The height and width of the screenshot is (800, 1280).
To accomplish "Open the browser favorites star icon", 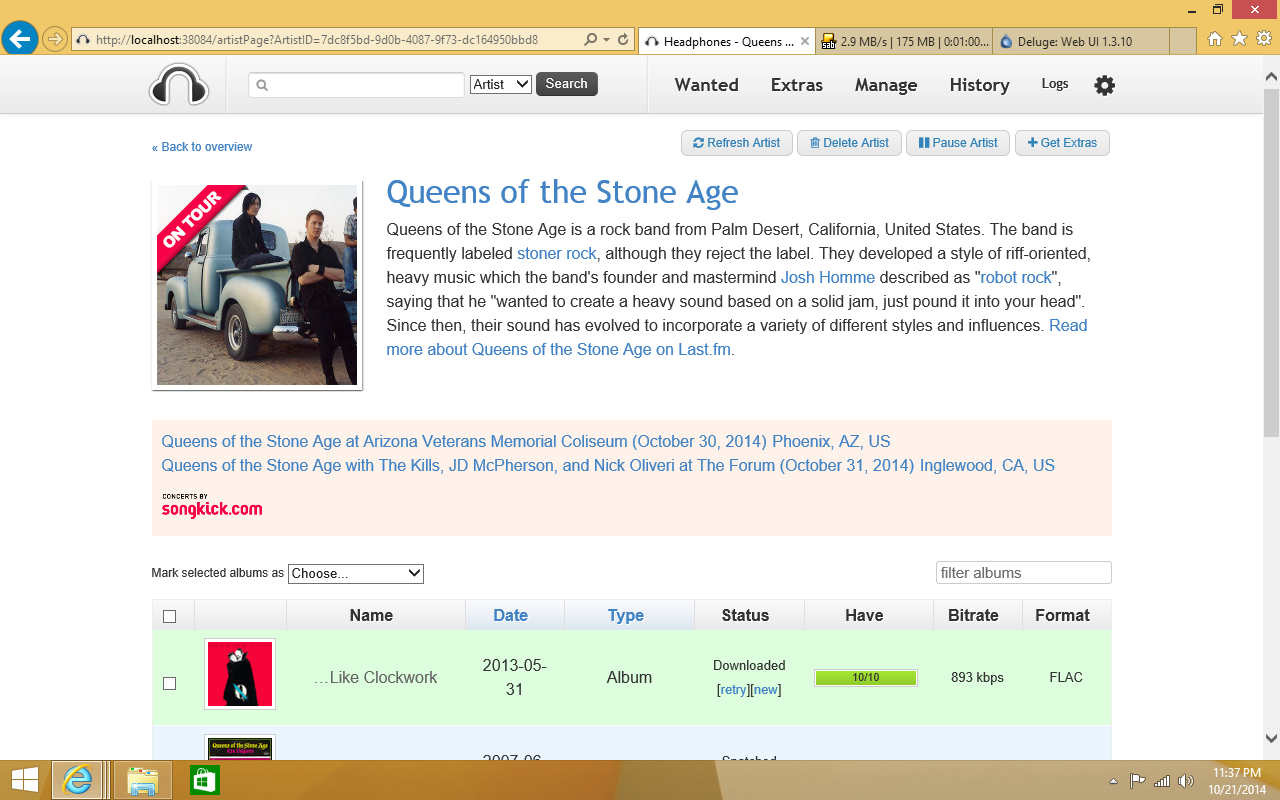I will pos(1239,39).
